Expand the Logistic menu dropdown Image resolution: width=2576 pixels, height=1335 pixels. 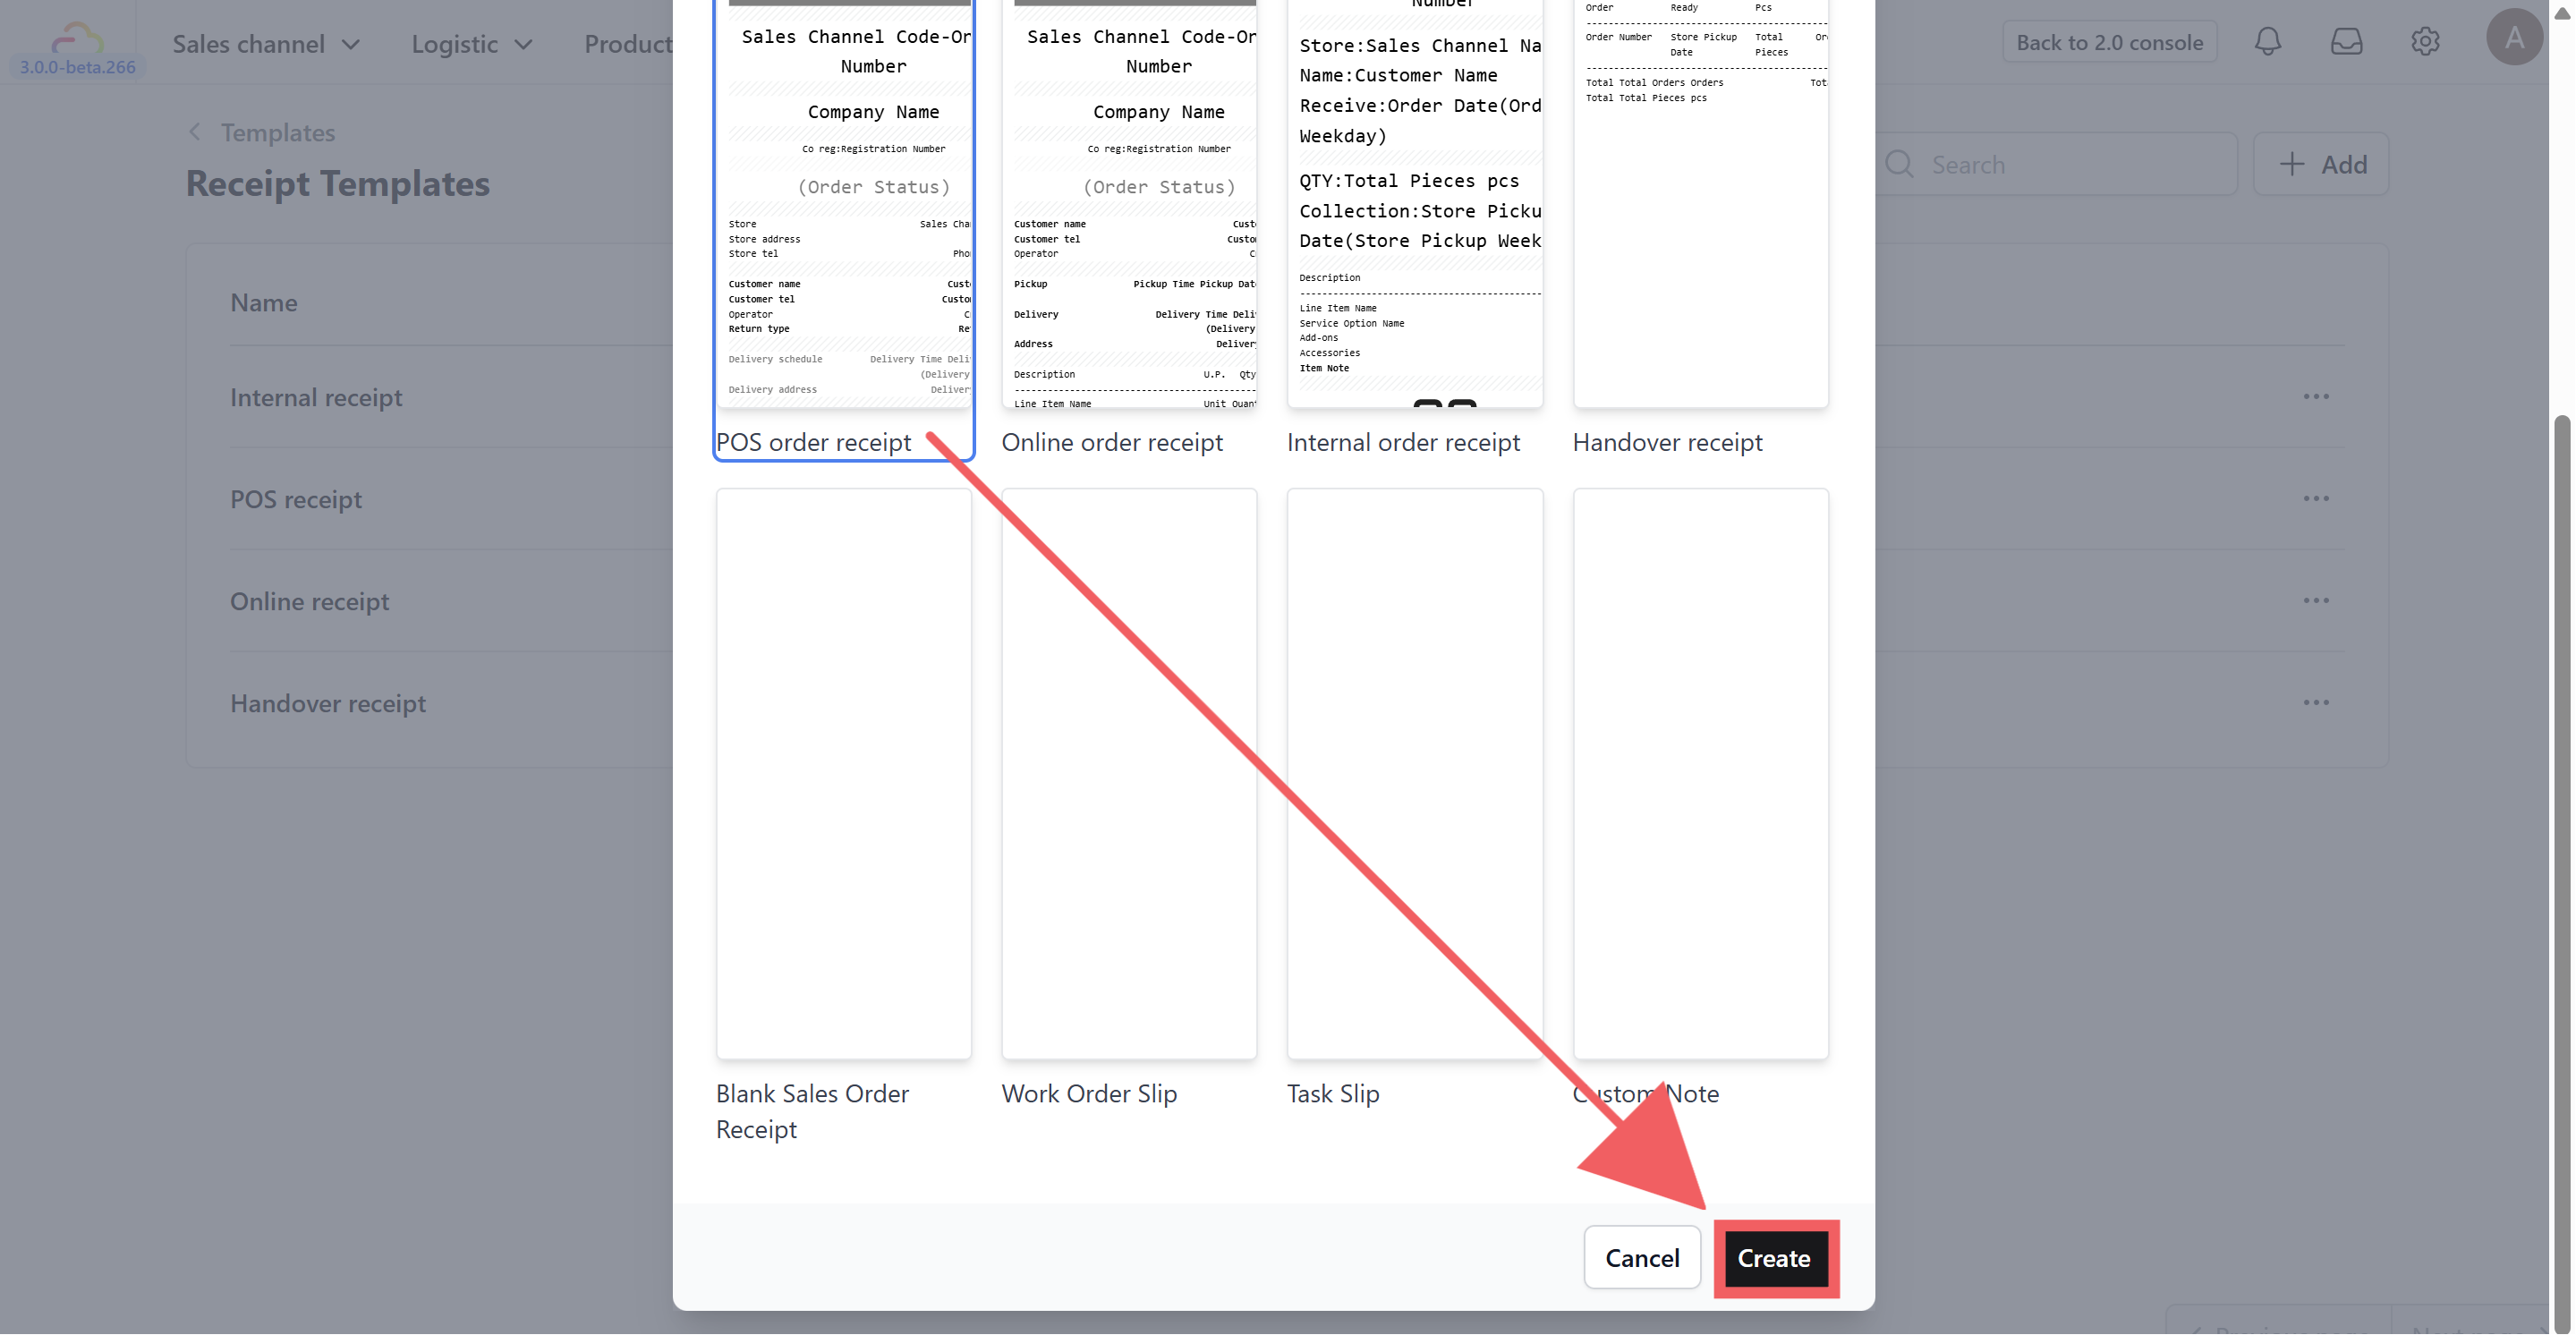point(471,44)
